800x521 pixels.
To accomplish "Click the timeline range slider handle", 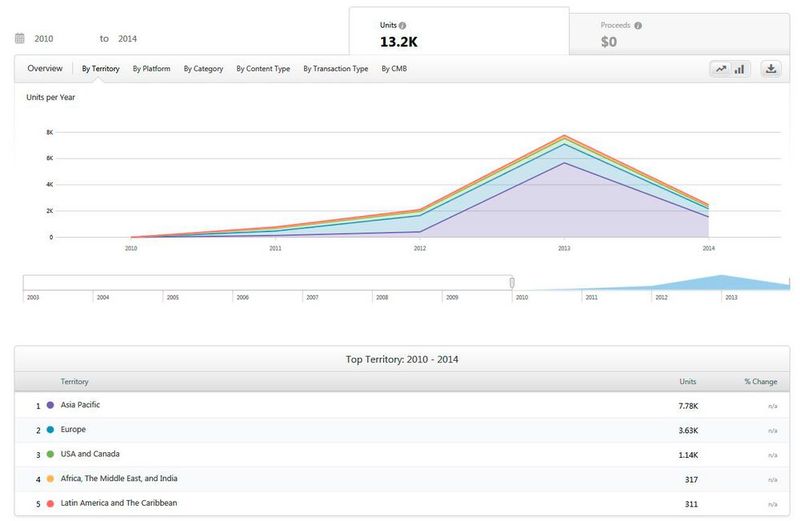I will click(512, 283).
